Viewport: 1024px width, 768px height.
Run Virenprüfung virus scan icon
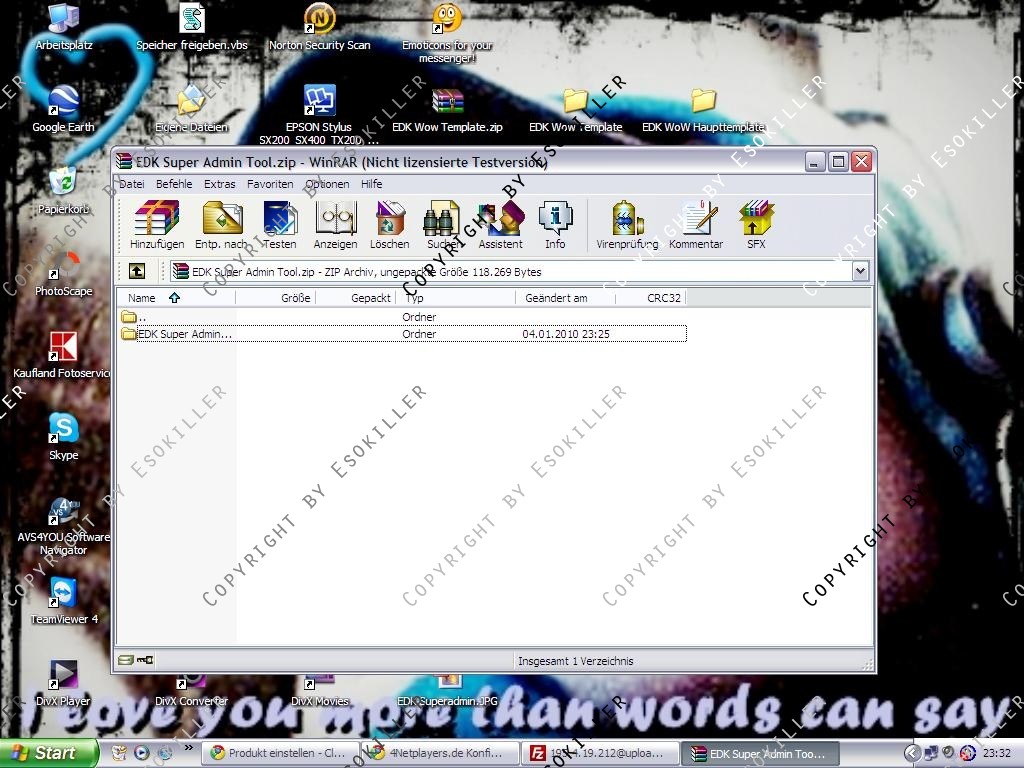click(x=627, y=224)
